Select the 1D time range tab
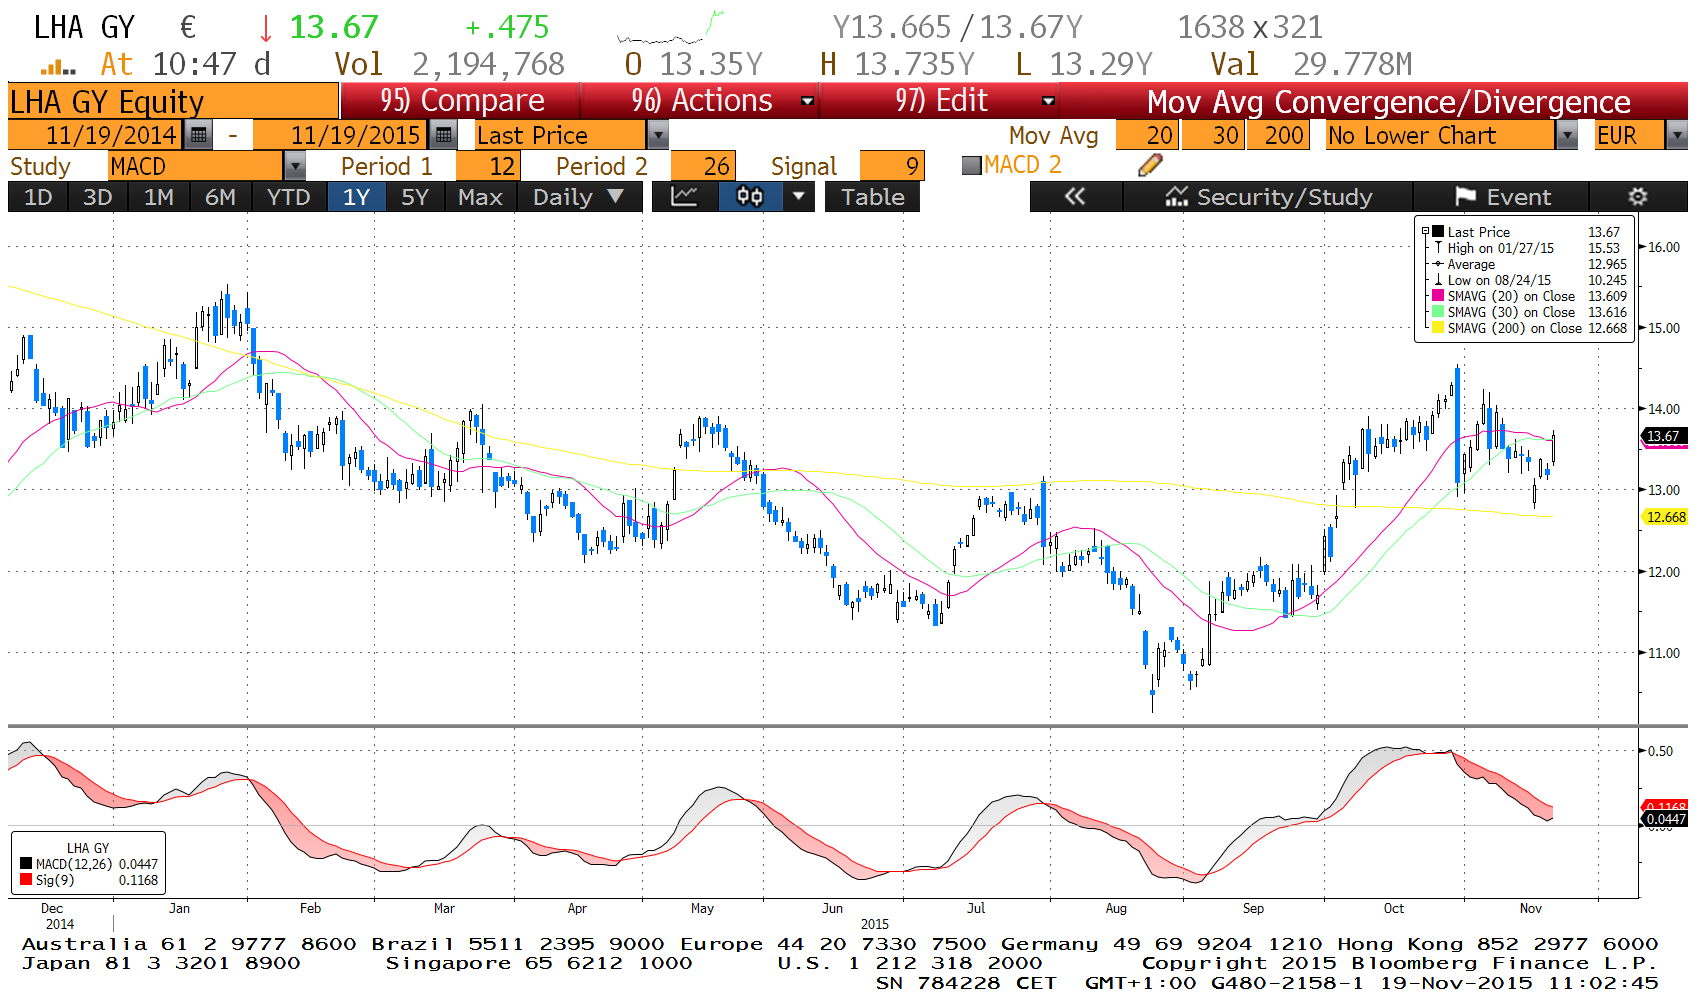This screenshot has width=1696, height=1001. tap(38, 197)
